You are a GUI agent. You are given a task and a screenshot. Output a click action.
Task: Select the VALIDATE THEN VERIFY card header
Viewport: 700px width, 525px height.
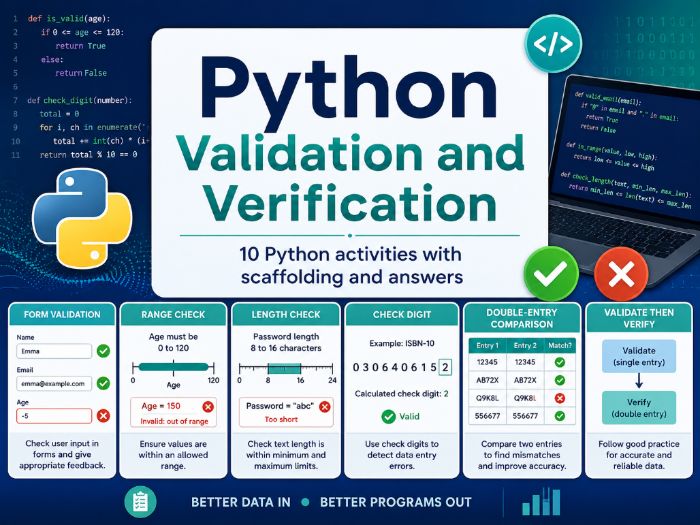pos(639,318)
